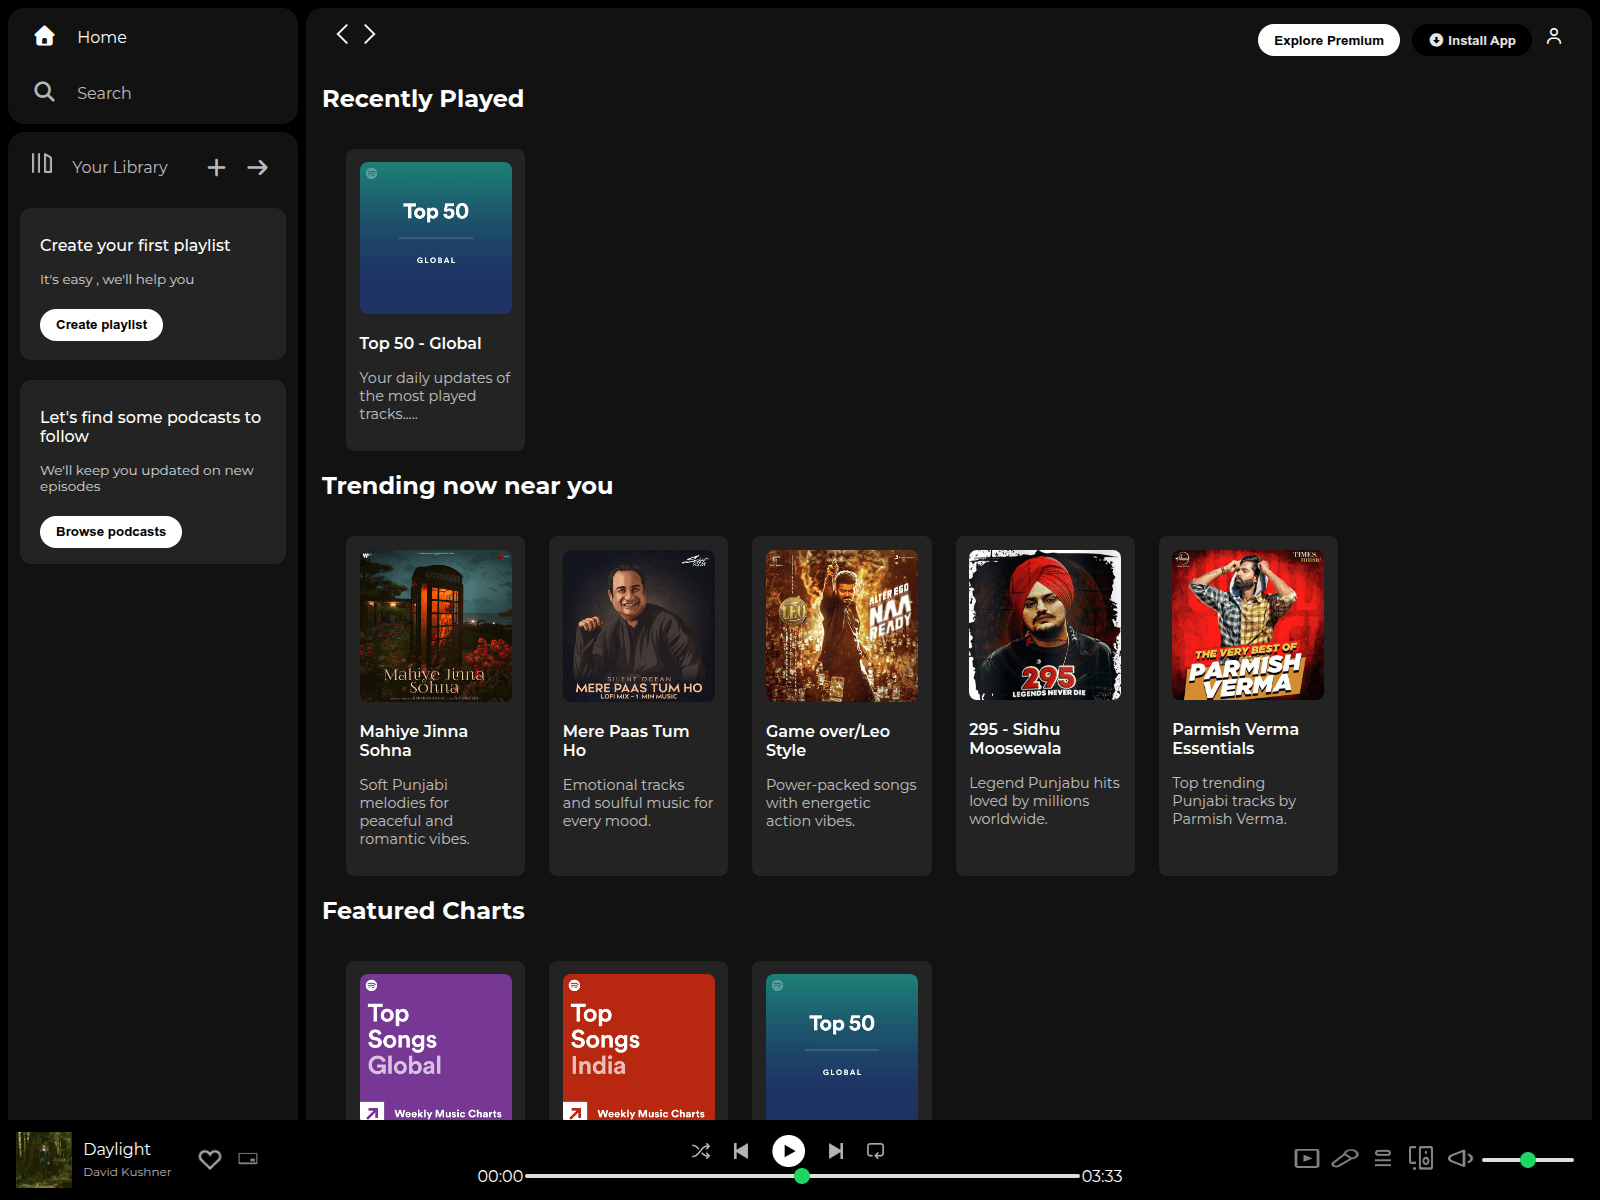Open Parmish Verma Essentials cover
This screenshot has height=1200, width=1600.
1248,625
